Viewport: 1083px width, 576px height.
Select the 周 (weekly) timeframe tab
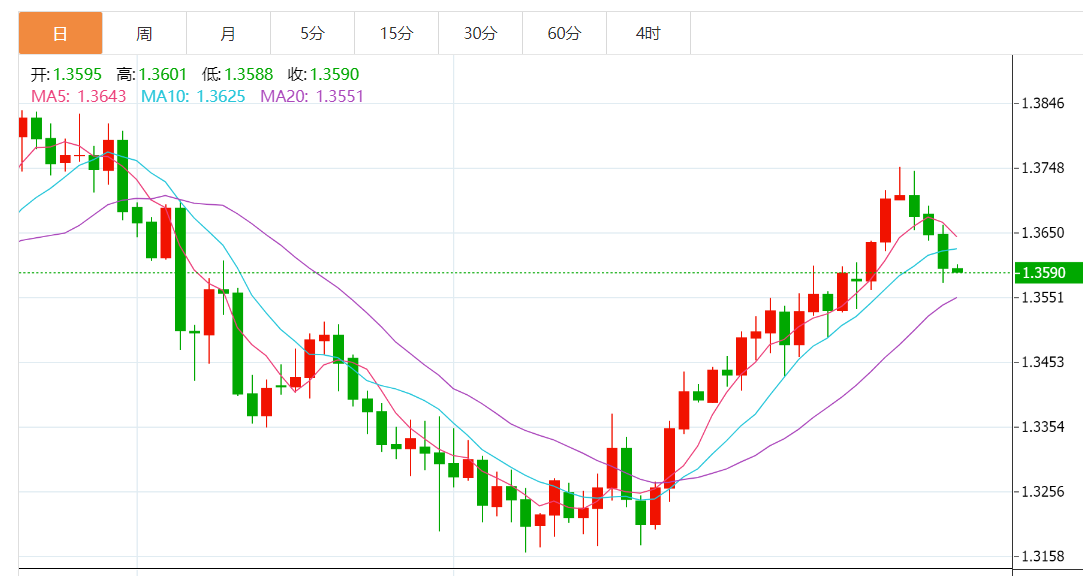(x=144, y=33)
